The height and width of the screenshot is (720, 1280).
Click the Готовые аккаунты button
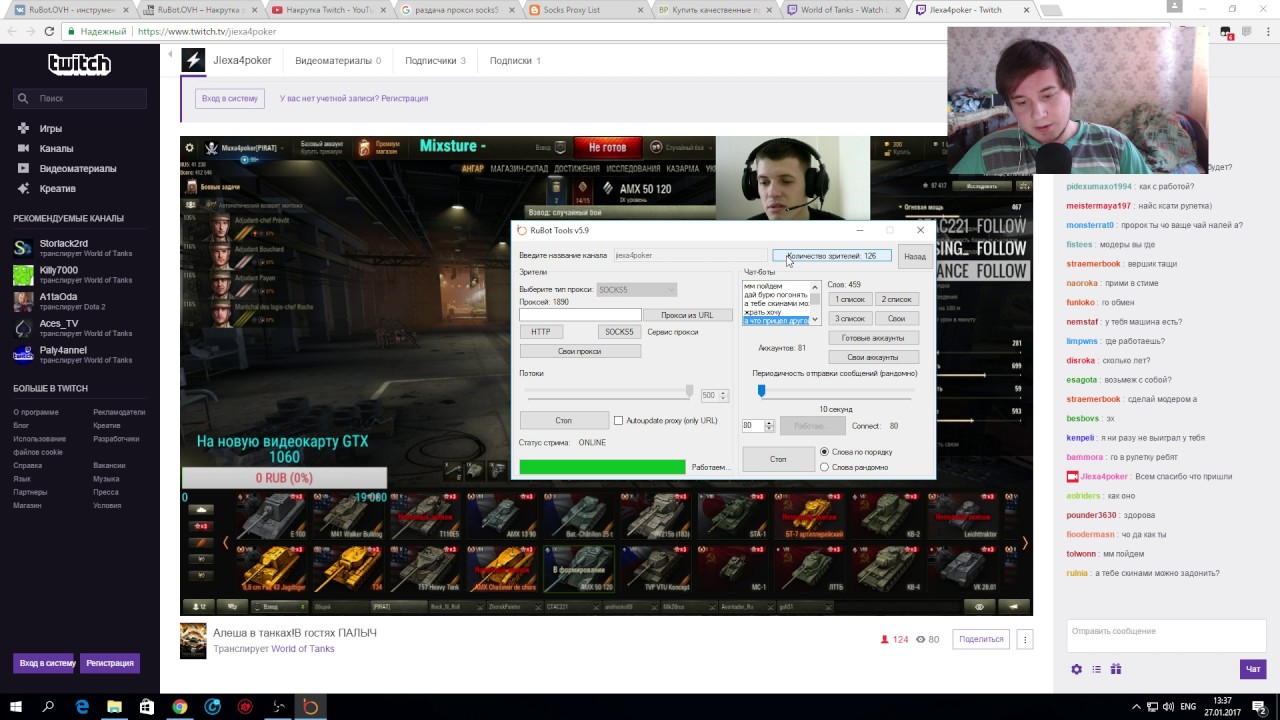pos(873,338)
